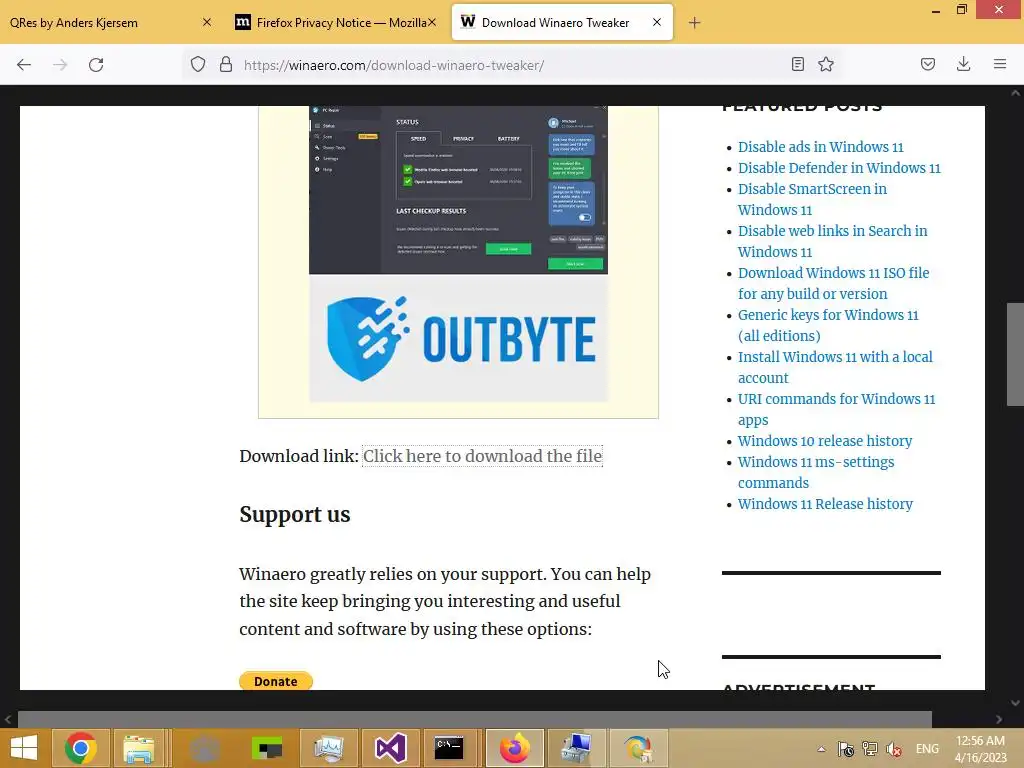Image resolution: width=1024 pixels, height=768 pixels.
Task: Close the Firefox Privacy Notice tab
Action: 432,22
